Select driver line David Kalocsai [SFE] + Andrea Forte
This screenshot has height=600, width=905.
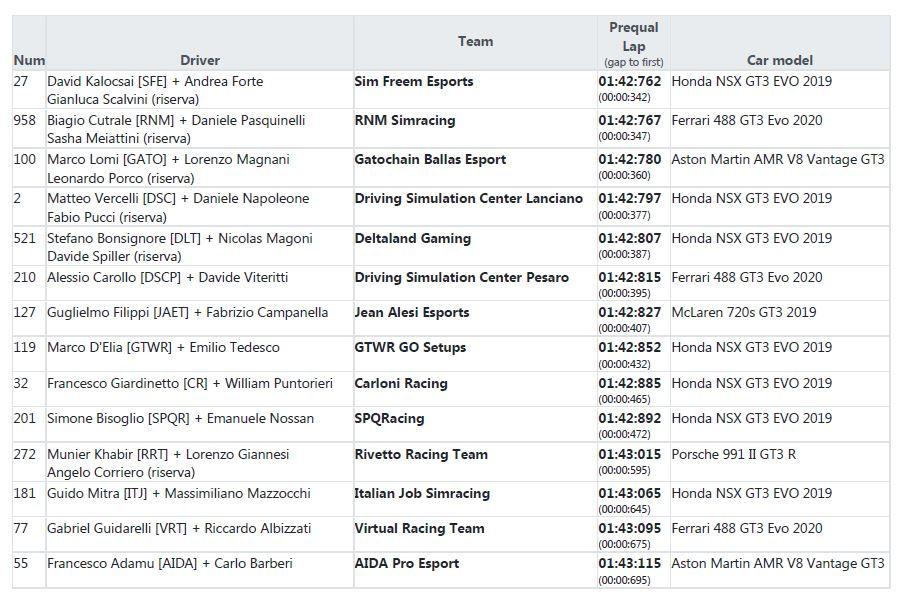tap(155, 81)
